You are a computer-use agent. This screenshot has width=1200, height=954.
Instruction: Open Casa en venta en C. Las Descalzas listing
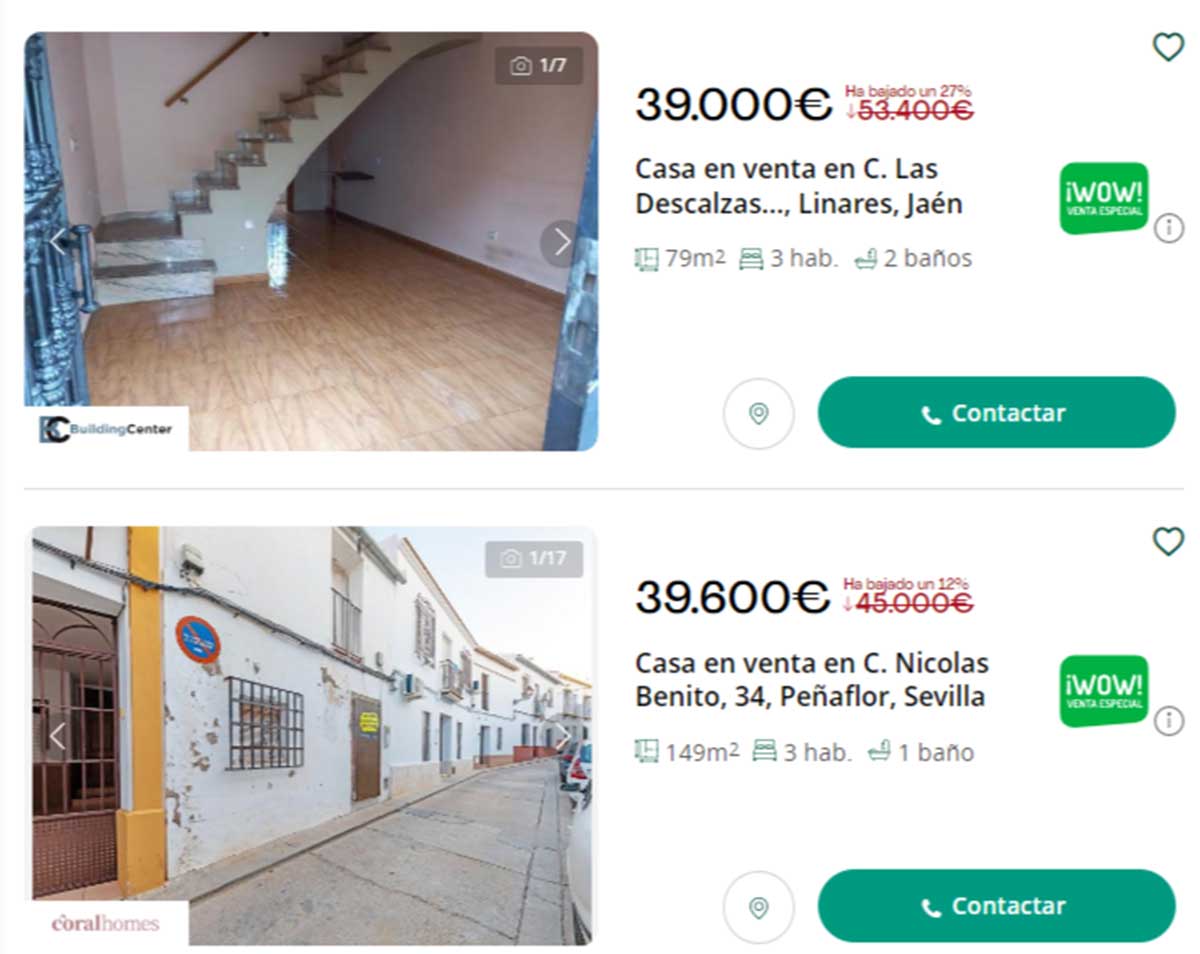[x=798, y=186]
